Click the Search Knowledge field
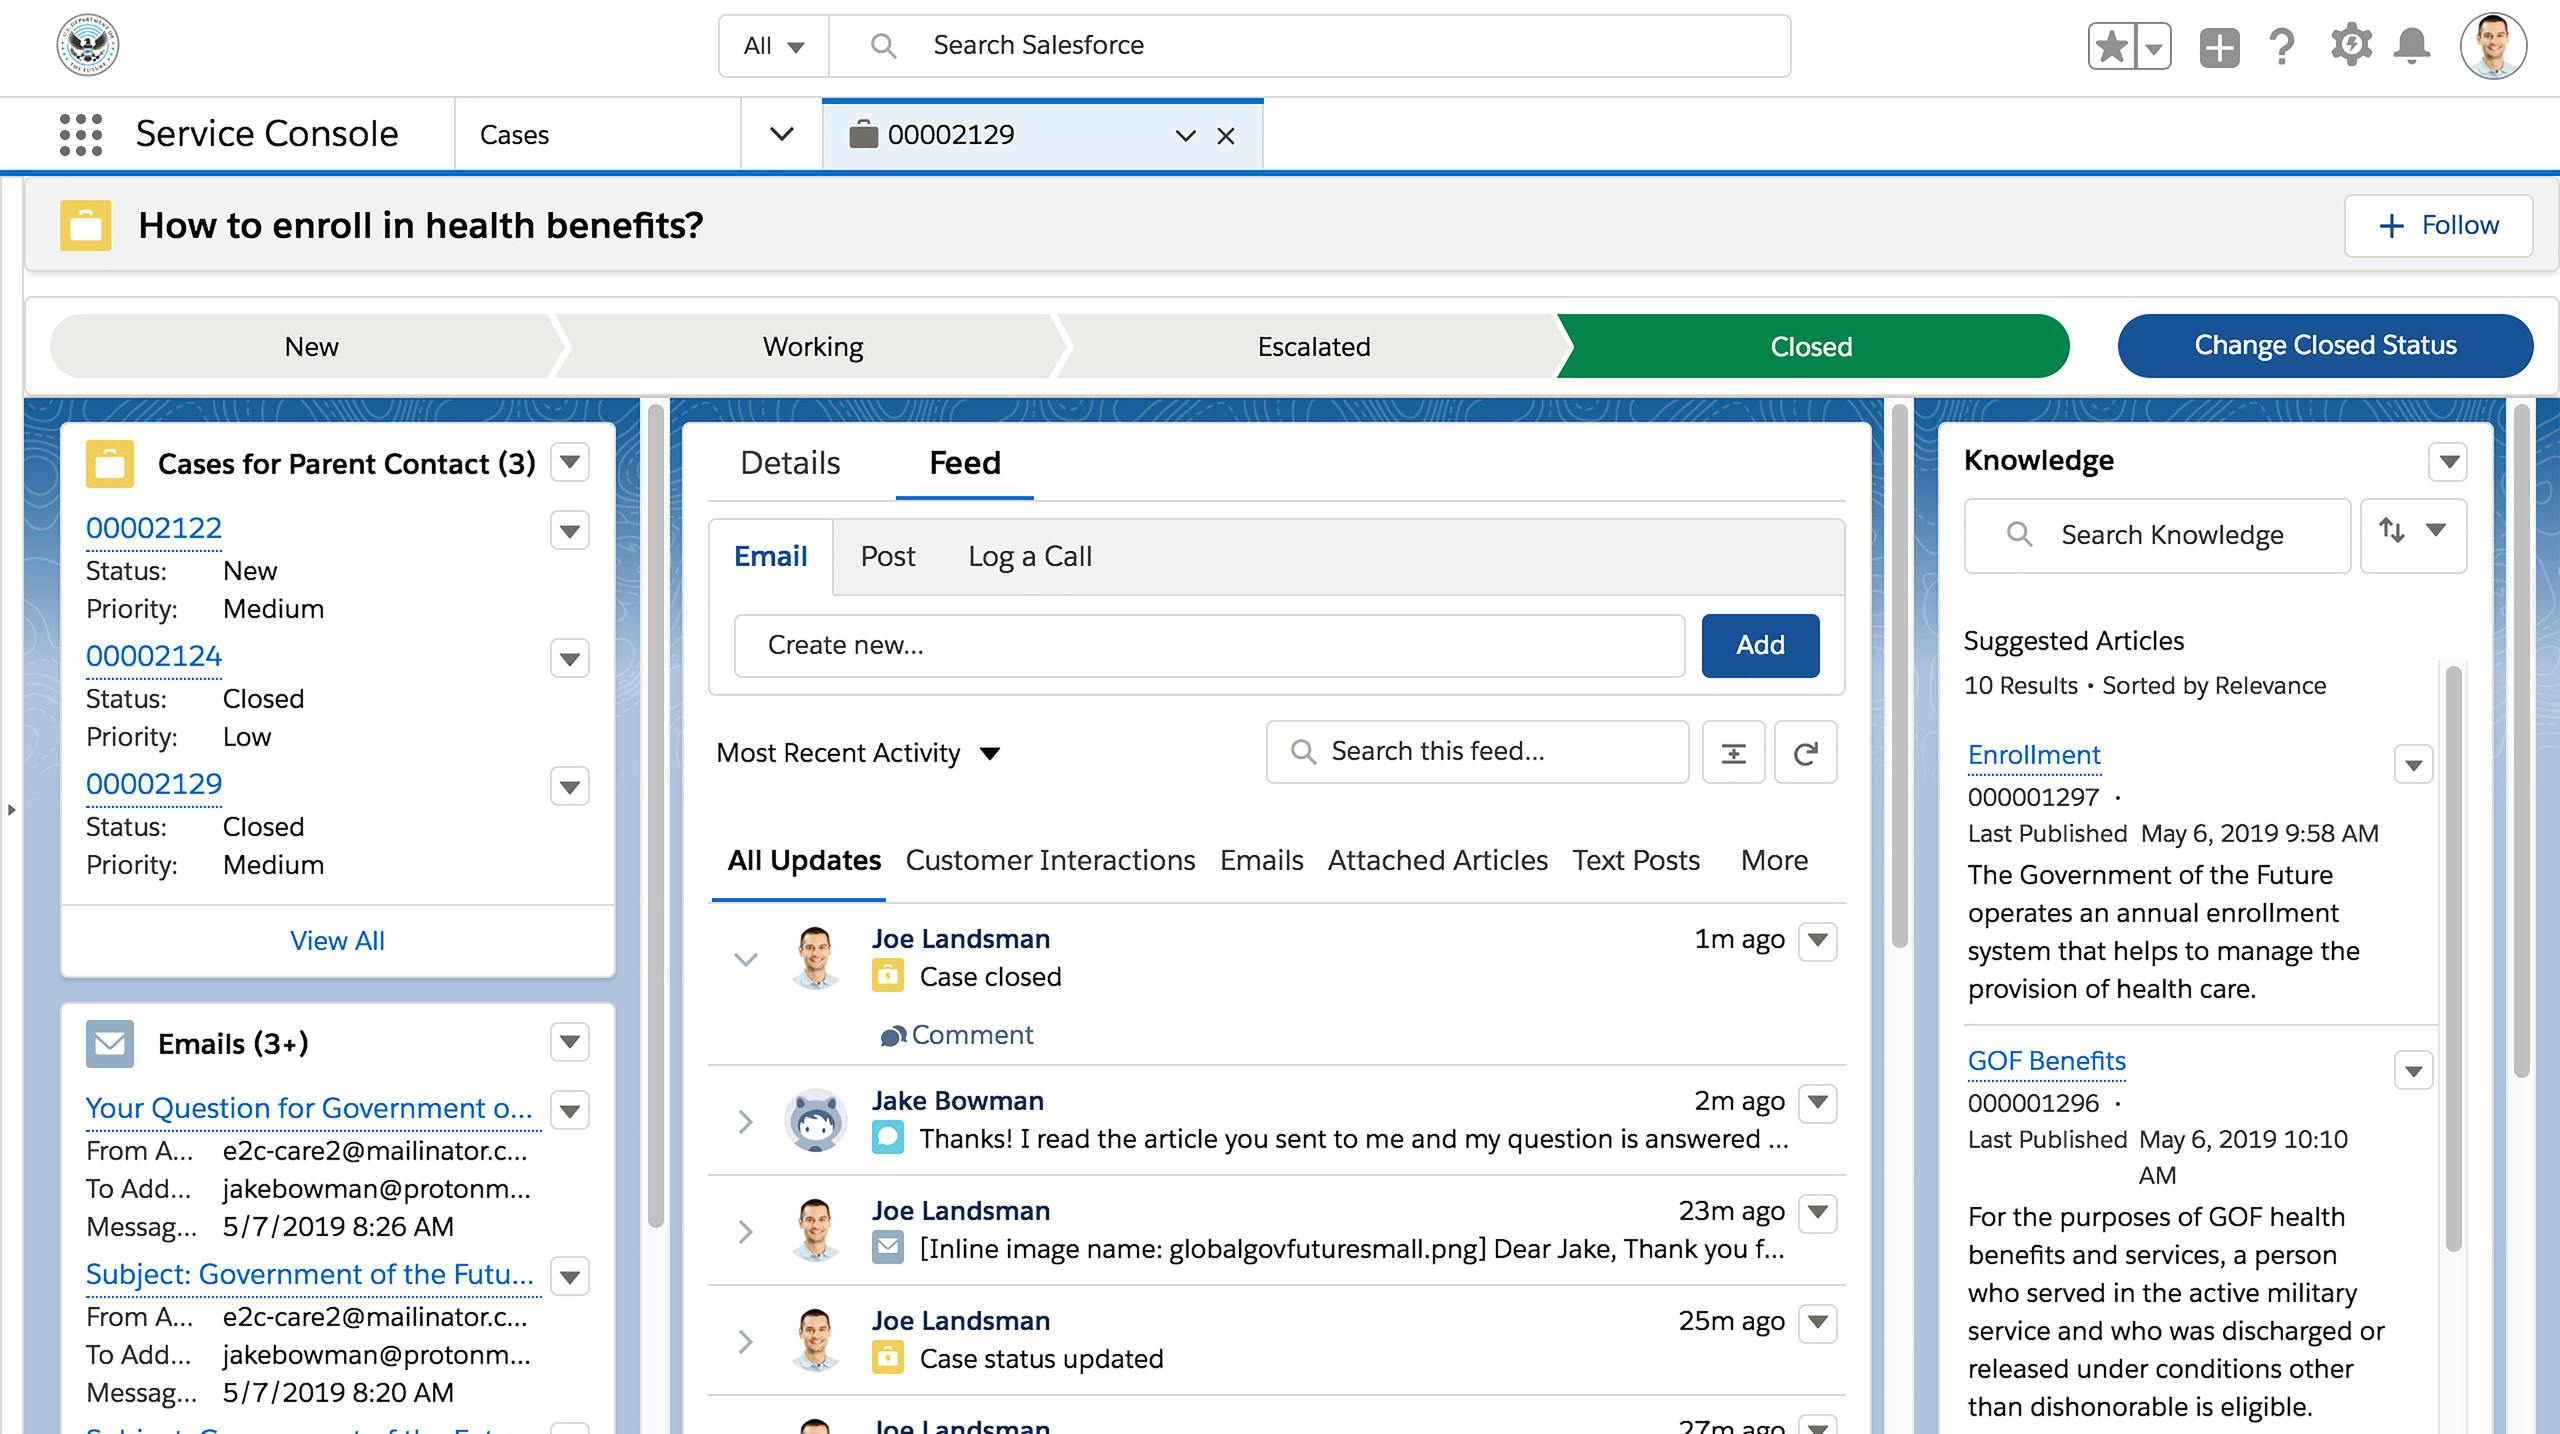The image size is (2560, 1434). [2157, 535]
